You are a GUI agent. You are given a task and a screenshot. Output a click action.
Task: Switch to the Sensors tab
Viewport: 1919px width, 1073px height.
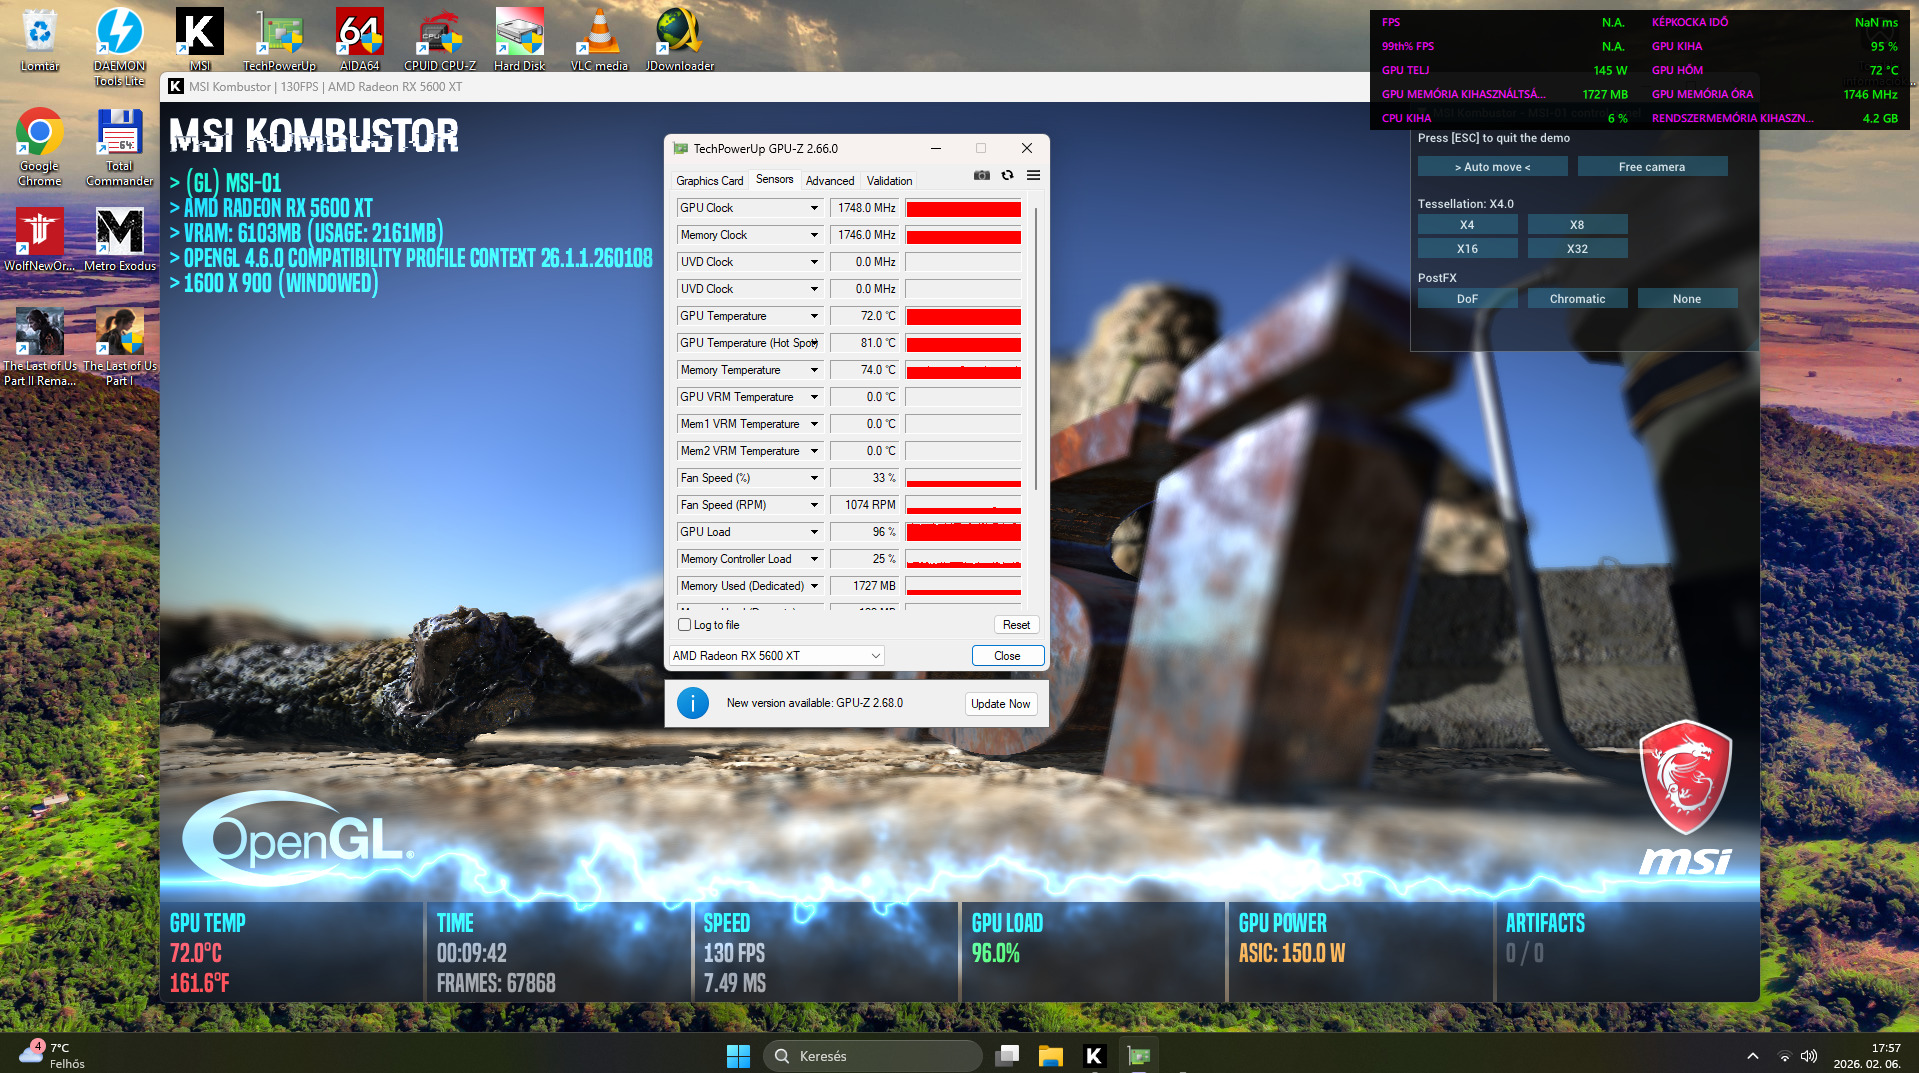point(775,180)
